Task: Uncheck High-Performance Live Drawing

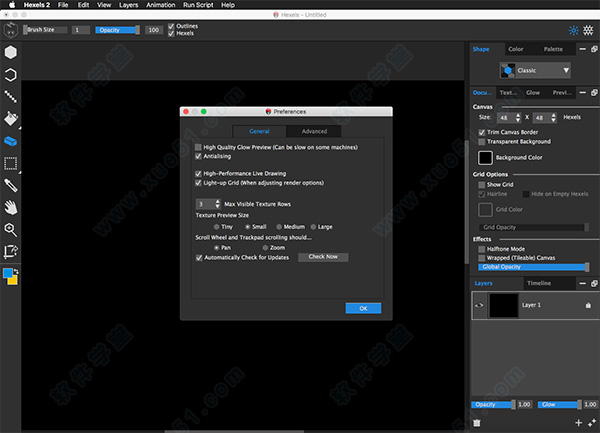Action: pos(198,174)
